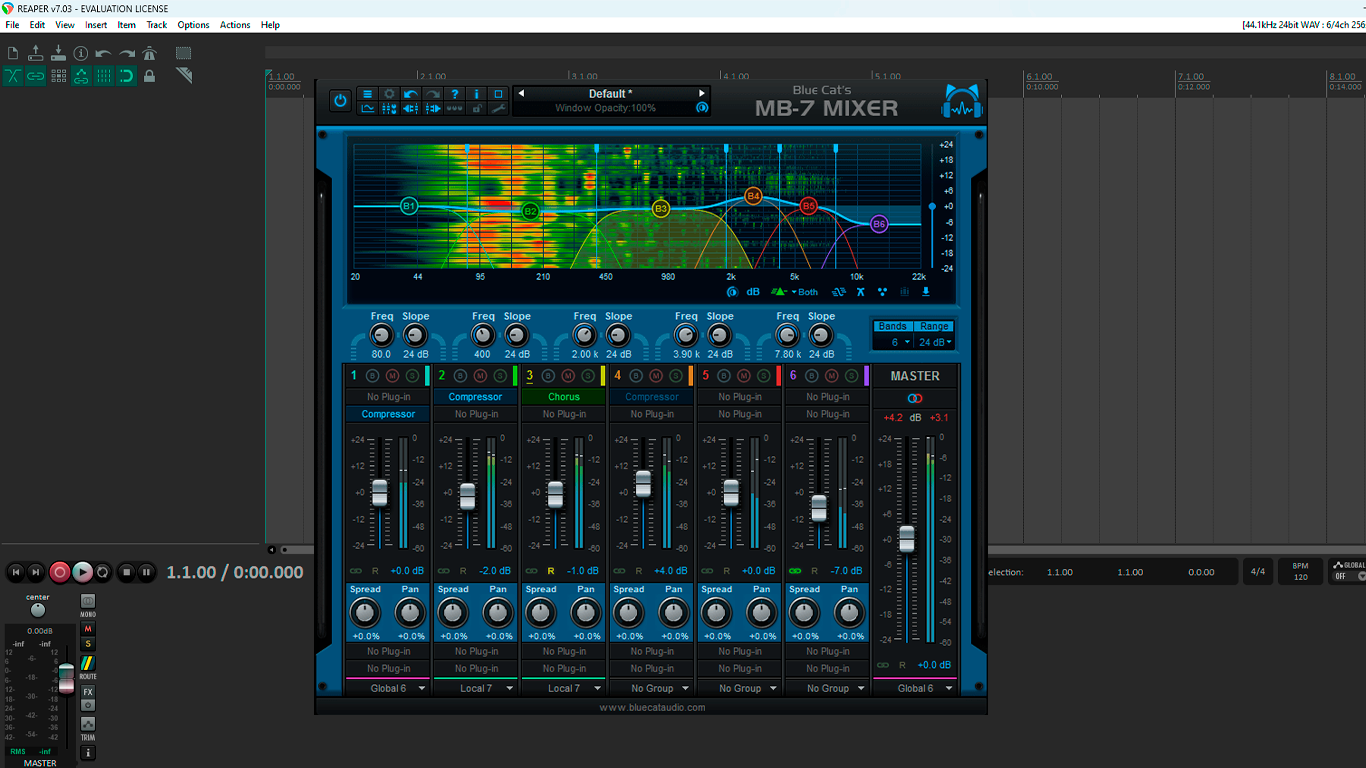Viewport: 1366px width, 768px height.
Task: Solo band 2 with its S button
Action: (499, 376)
